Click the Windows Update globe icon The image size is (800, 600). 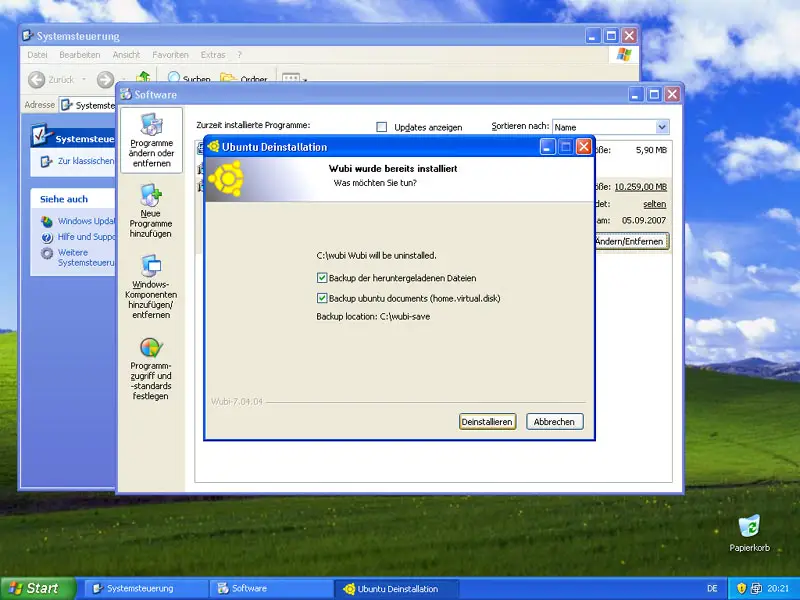47,221
